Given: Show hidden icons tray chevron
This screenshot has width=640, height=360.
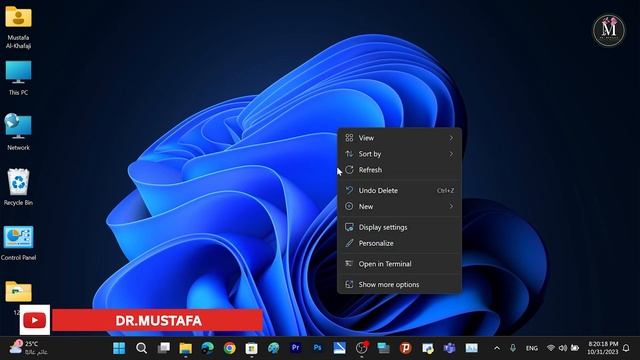Looking at the screenshot, I should pyautogui.click(x=497, y=348).
